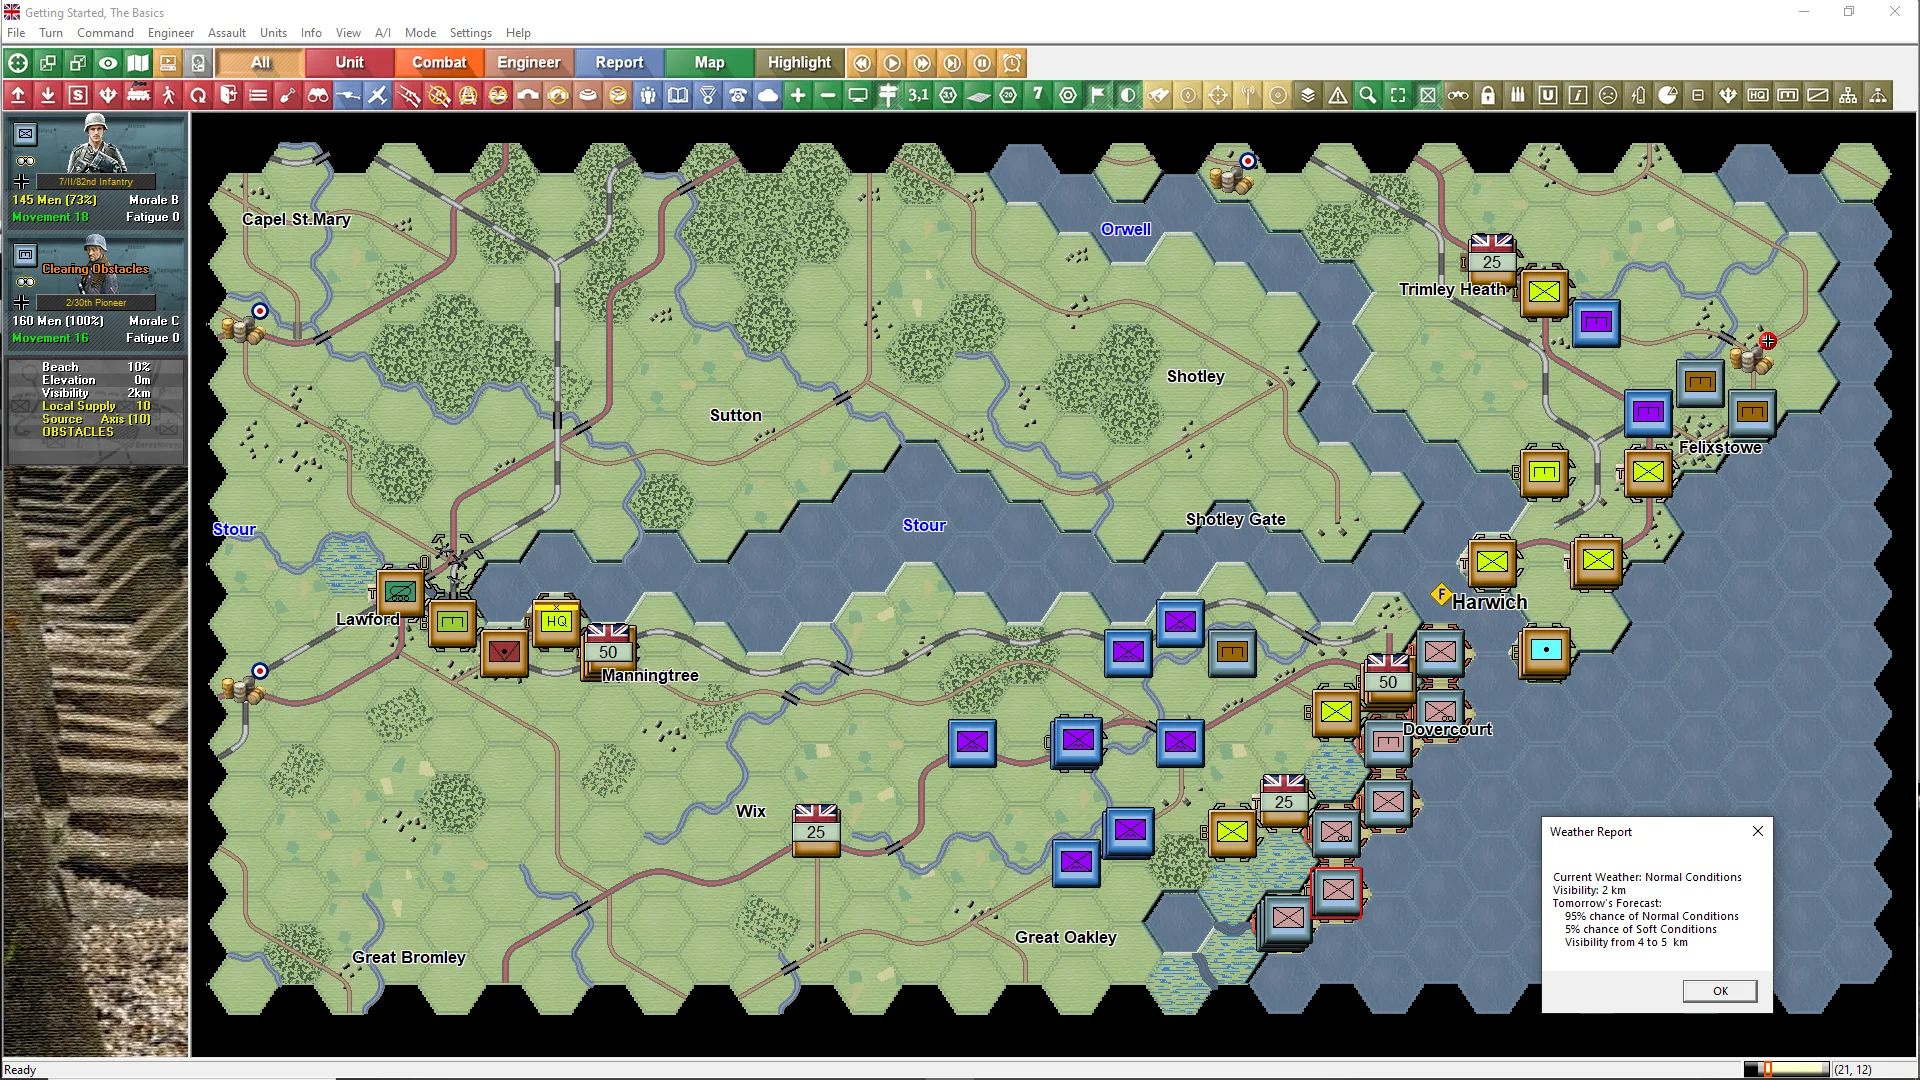Image resolution: width=1920 pixels, height=1080 pixels.
Task: Click the binoculars icon in the red toolbar
Action: tap(318, 96)
